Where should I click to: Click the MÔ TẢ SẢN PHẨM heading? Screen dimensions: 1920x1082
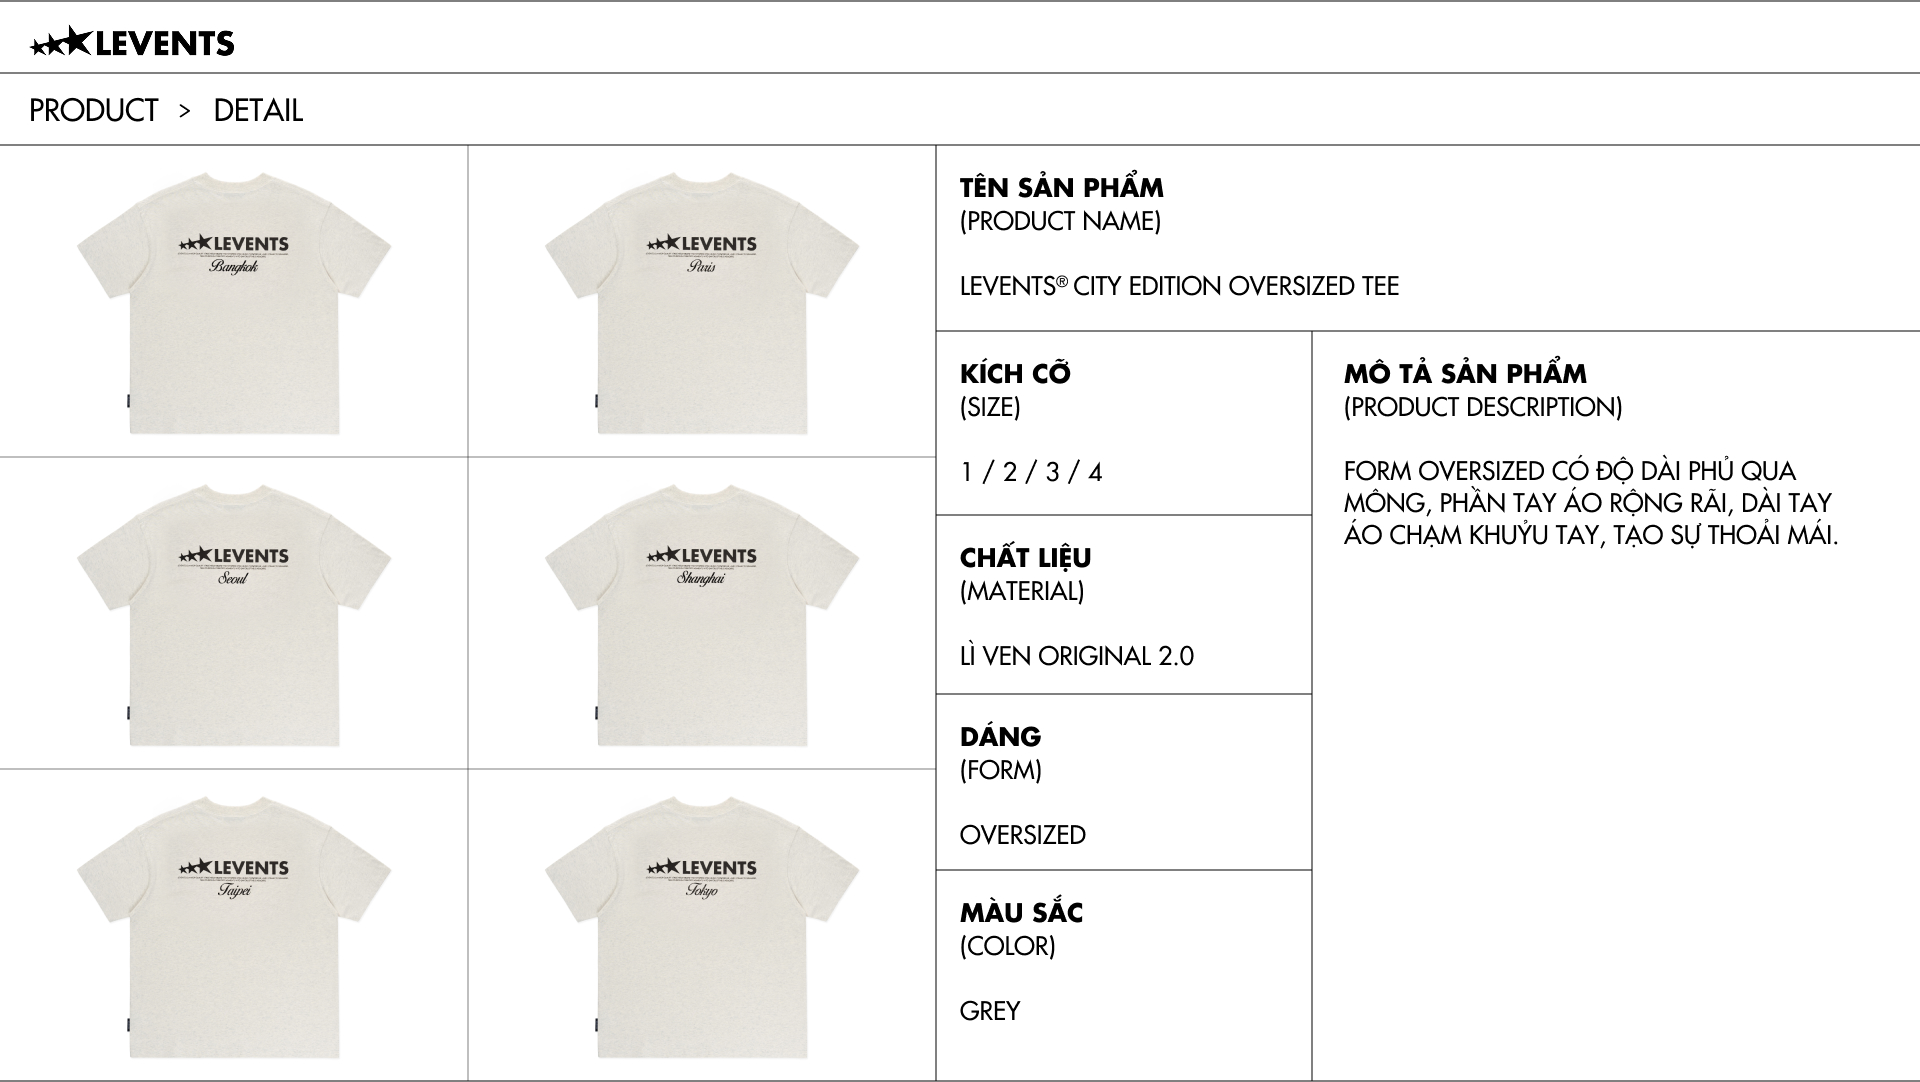click(x=1465, y=374)
